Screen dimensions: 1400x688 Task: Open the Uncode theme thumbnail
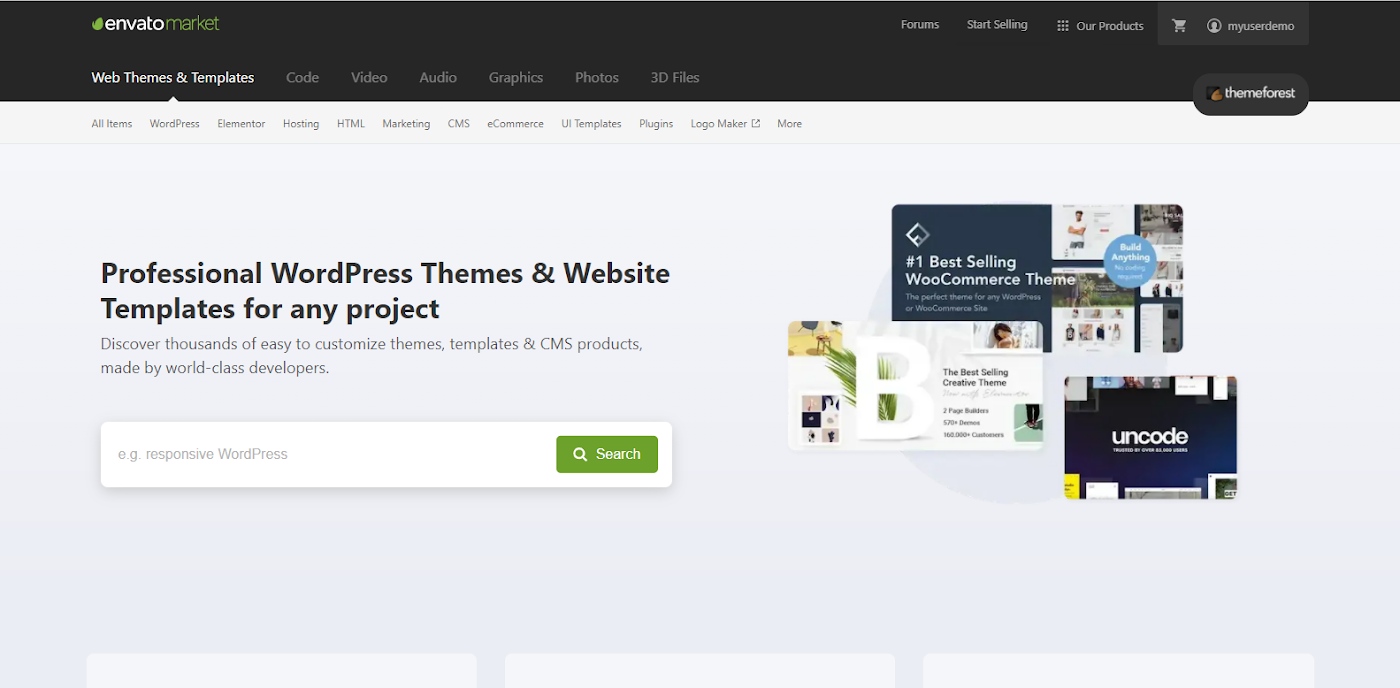point(1150,438)
